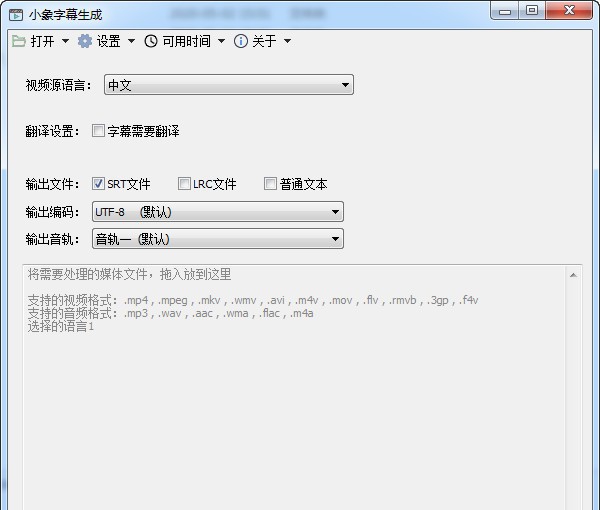600x510 pixels.
Task: Click the 输出文件 label
Action: coord(52,184)
